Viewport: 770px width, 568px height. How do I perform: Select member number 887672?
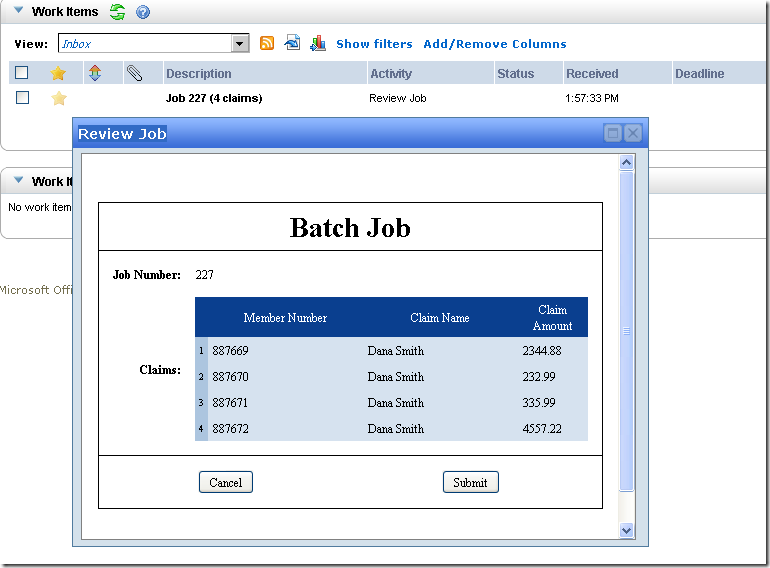point(230,429)
